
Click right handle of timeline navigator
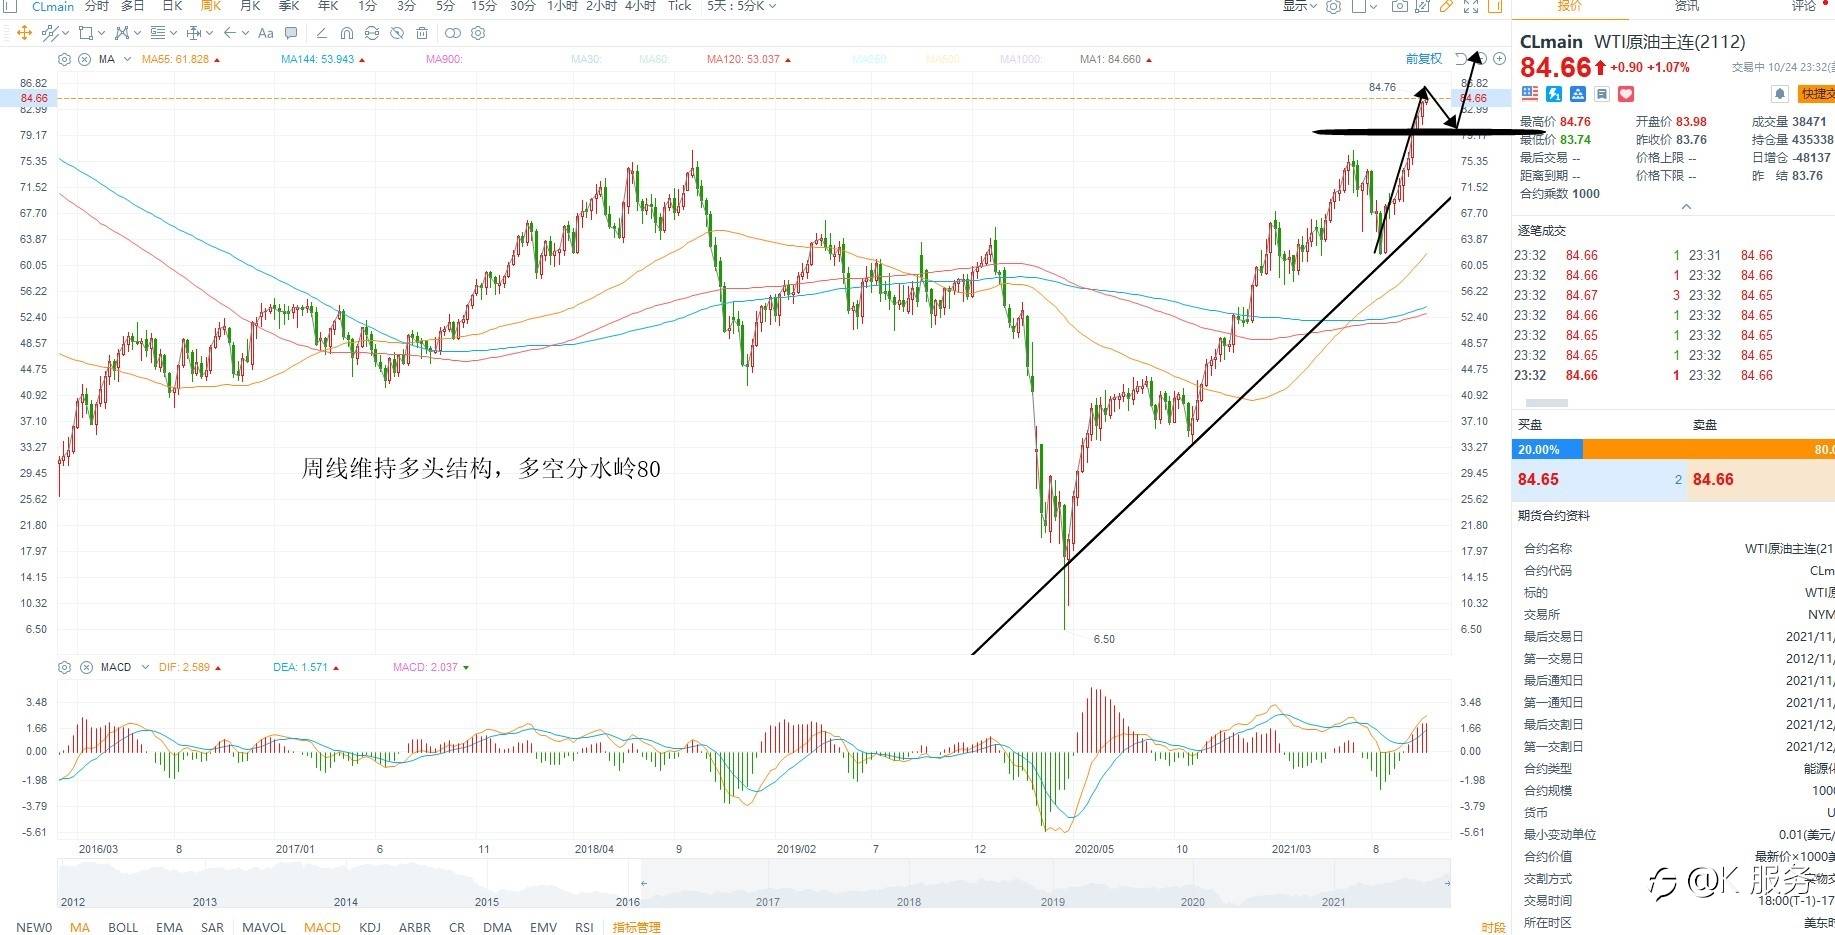click(x=1446, y=883)
